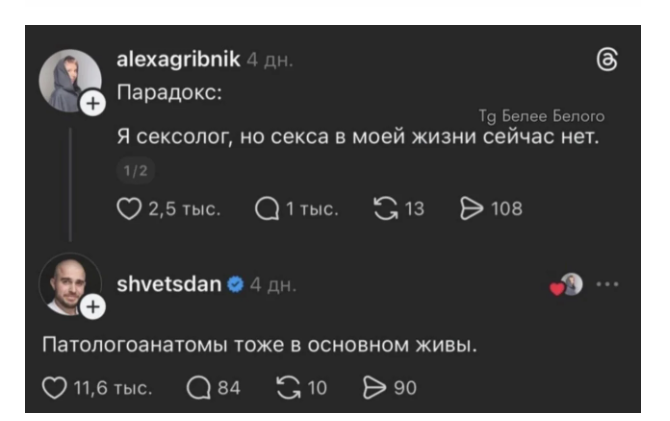Screen dimensions: 670x421
Task: Open comments on alexagribnik's post
Action: (267, 208)
